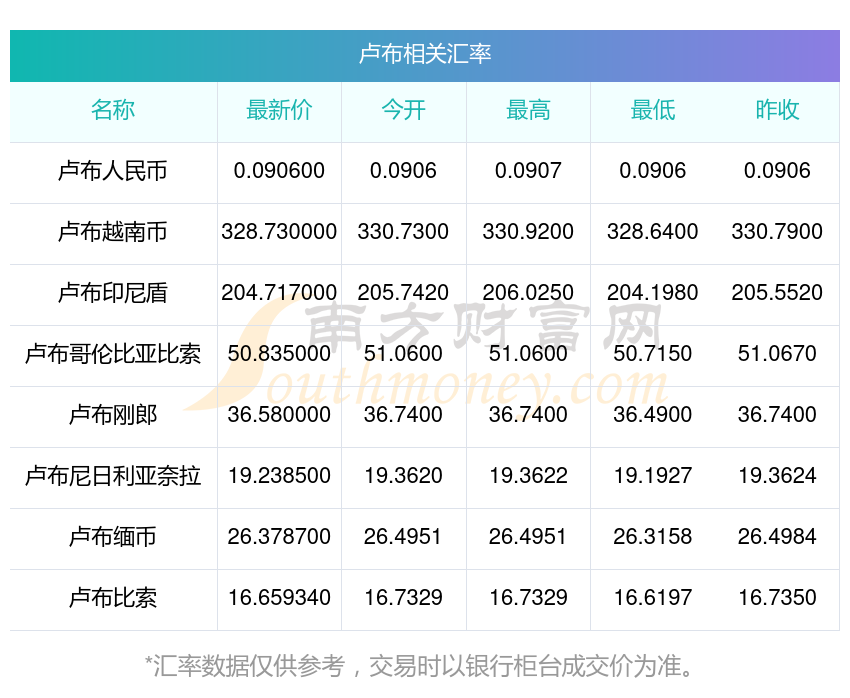Click 卢布印尼盾 highest value 206.0250
The height and width of the screenshot is (698, 850).
pyautogui.click(x=528, y=293)
